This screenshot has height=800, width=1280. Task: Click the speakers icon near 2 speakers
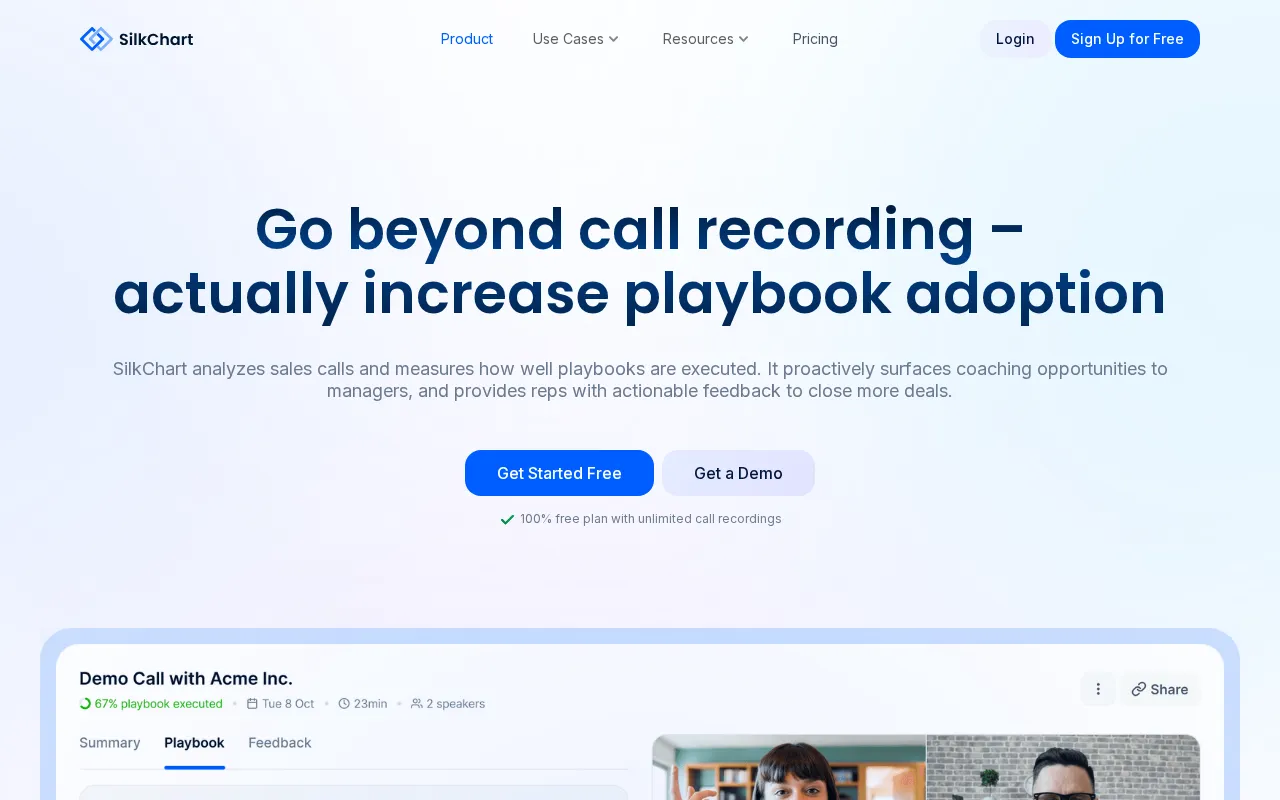coord(417,704)
